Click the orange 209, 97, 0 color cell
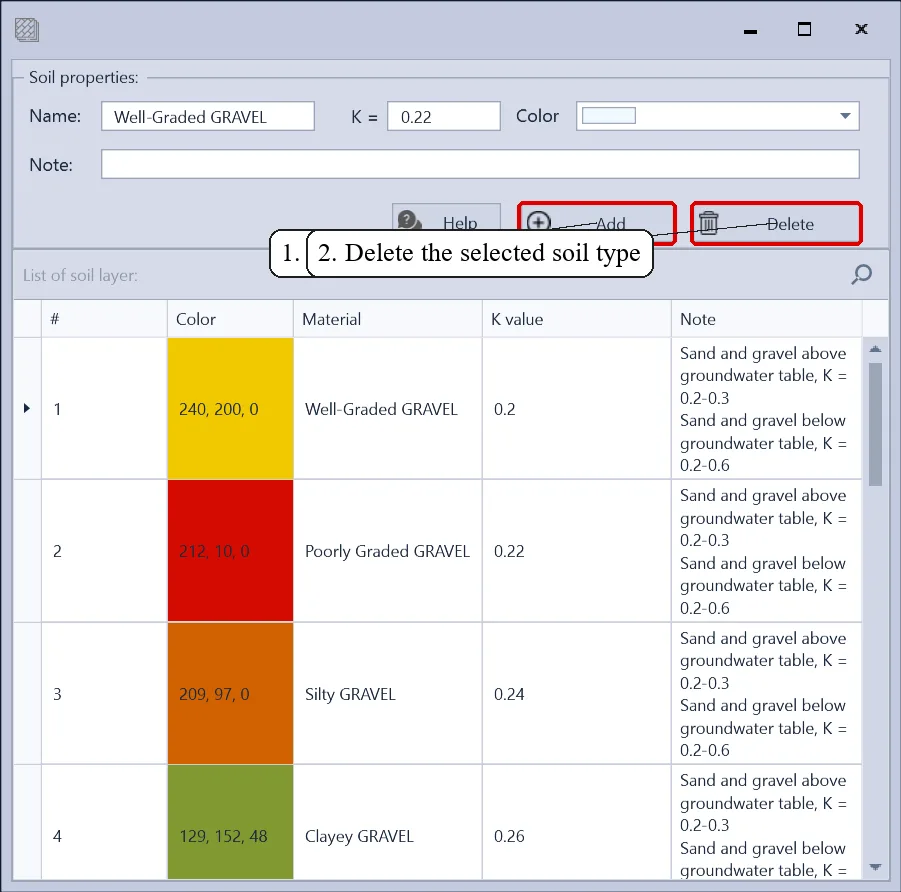 coord(230,694)
